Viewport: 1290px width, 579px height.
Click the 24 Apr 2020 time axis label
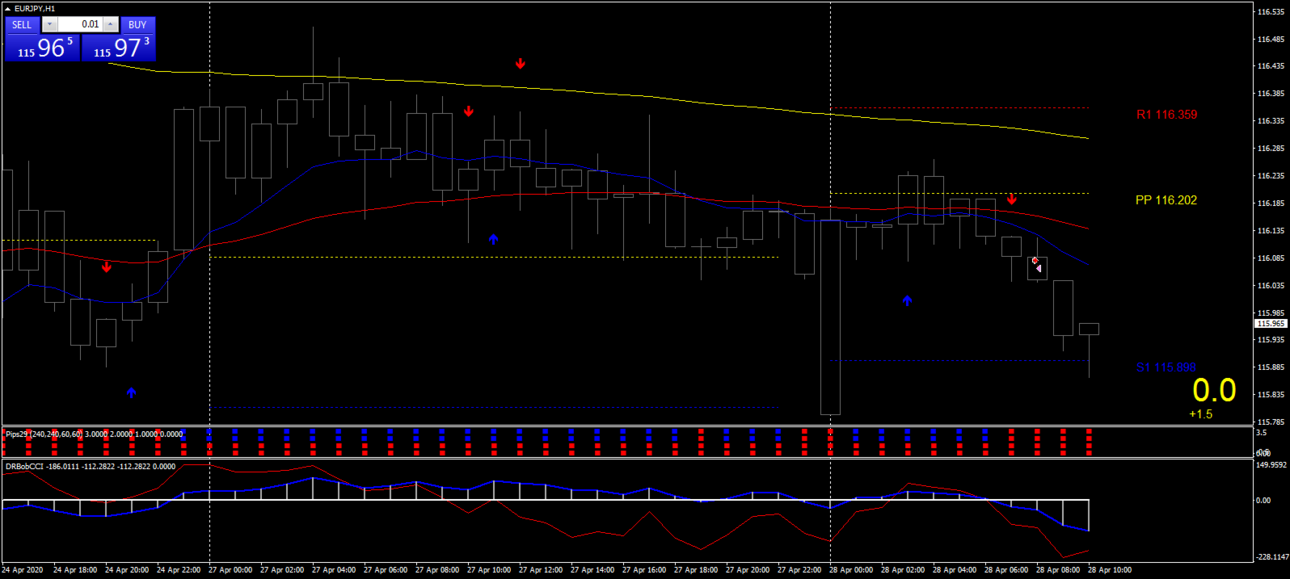click(22, 571)
